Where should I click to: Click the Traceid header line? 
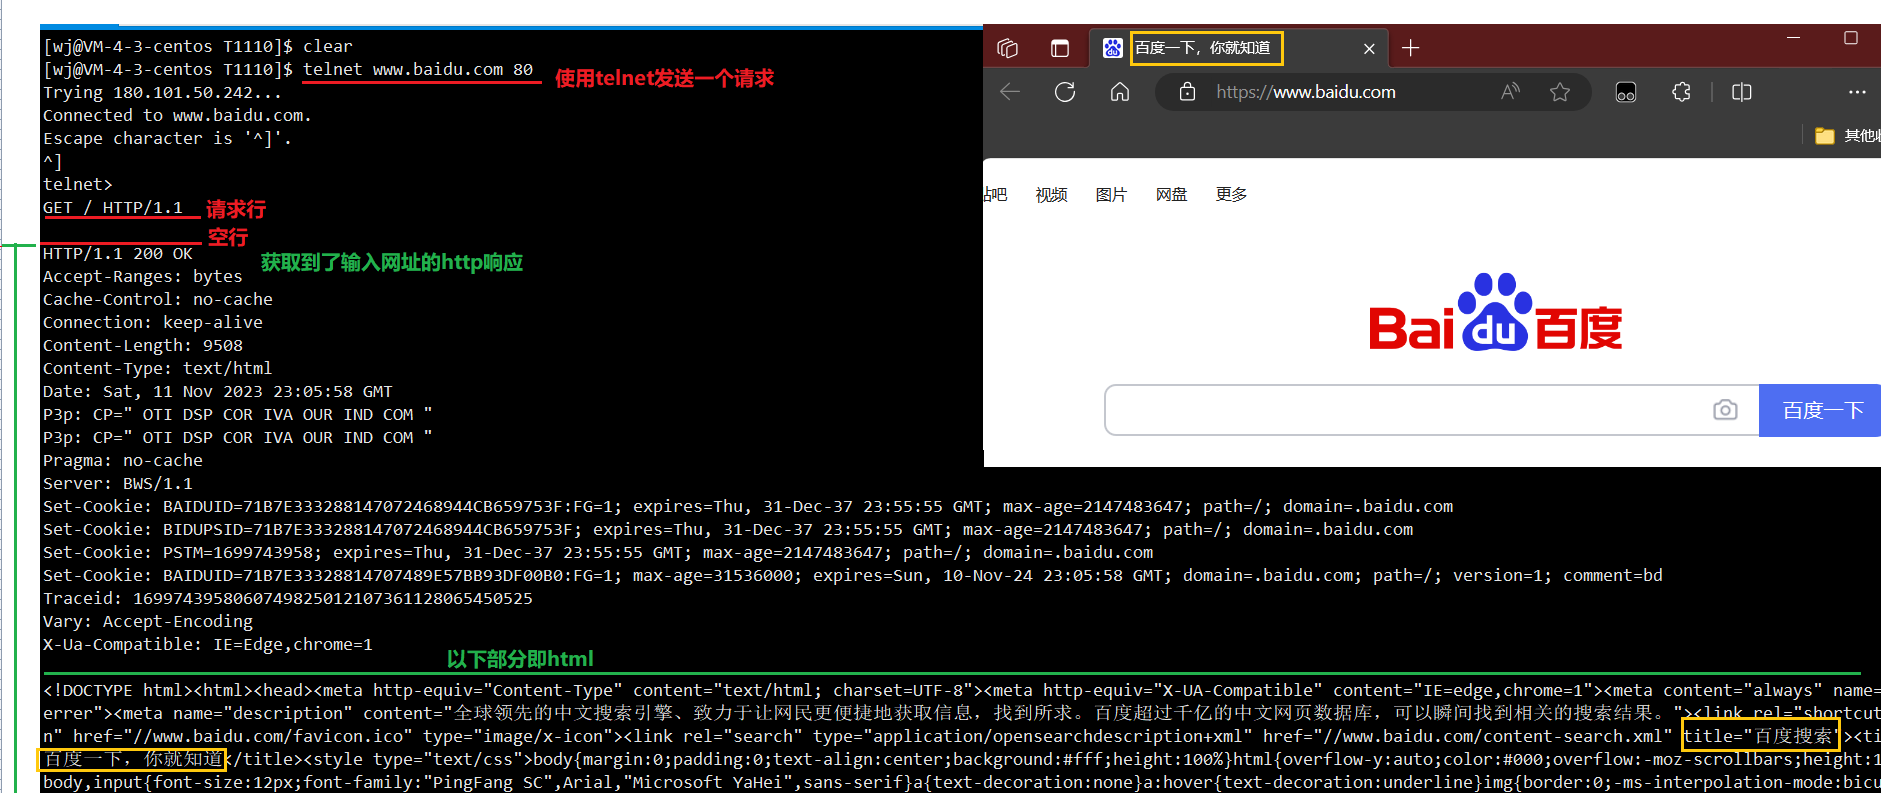tap(288, 598)
